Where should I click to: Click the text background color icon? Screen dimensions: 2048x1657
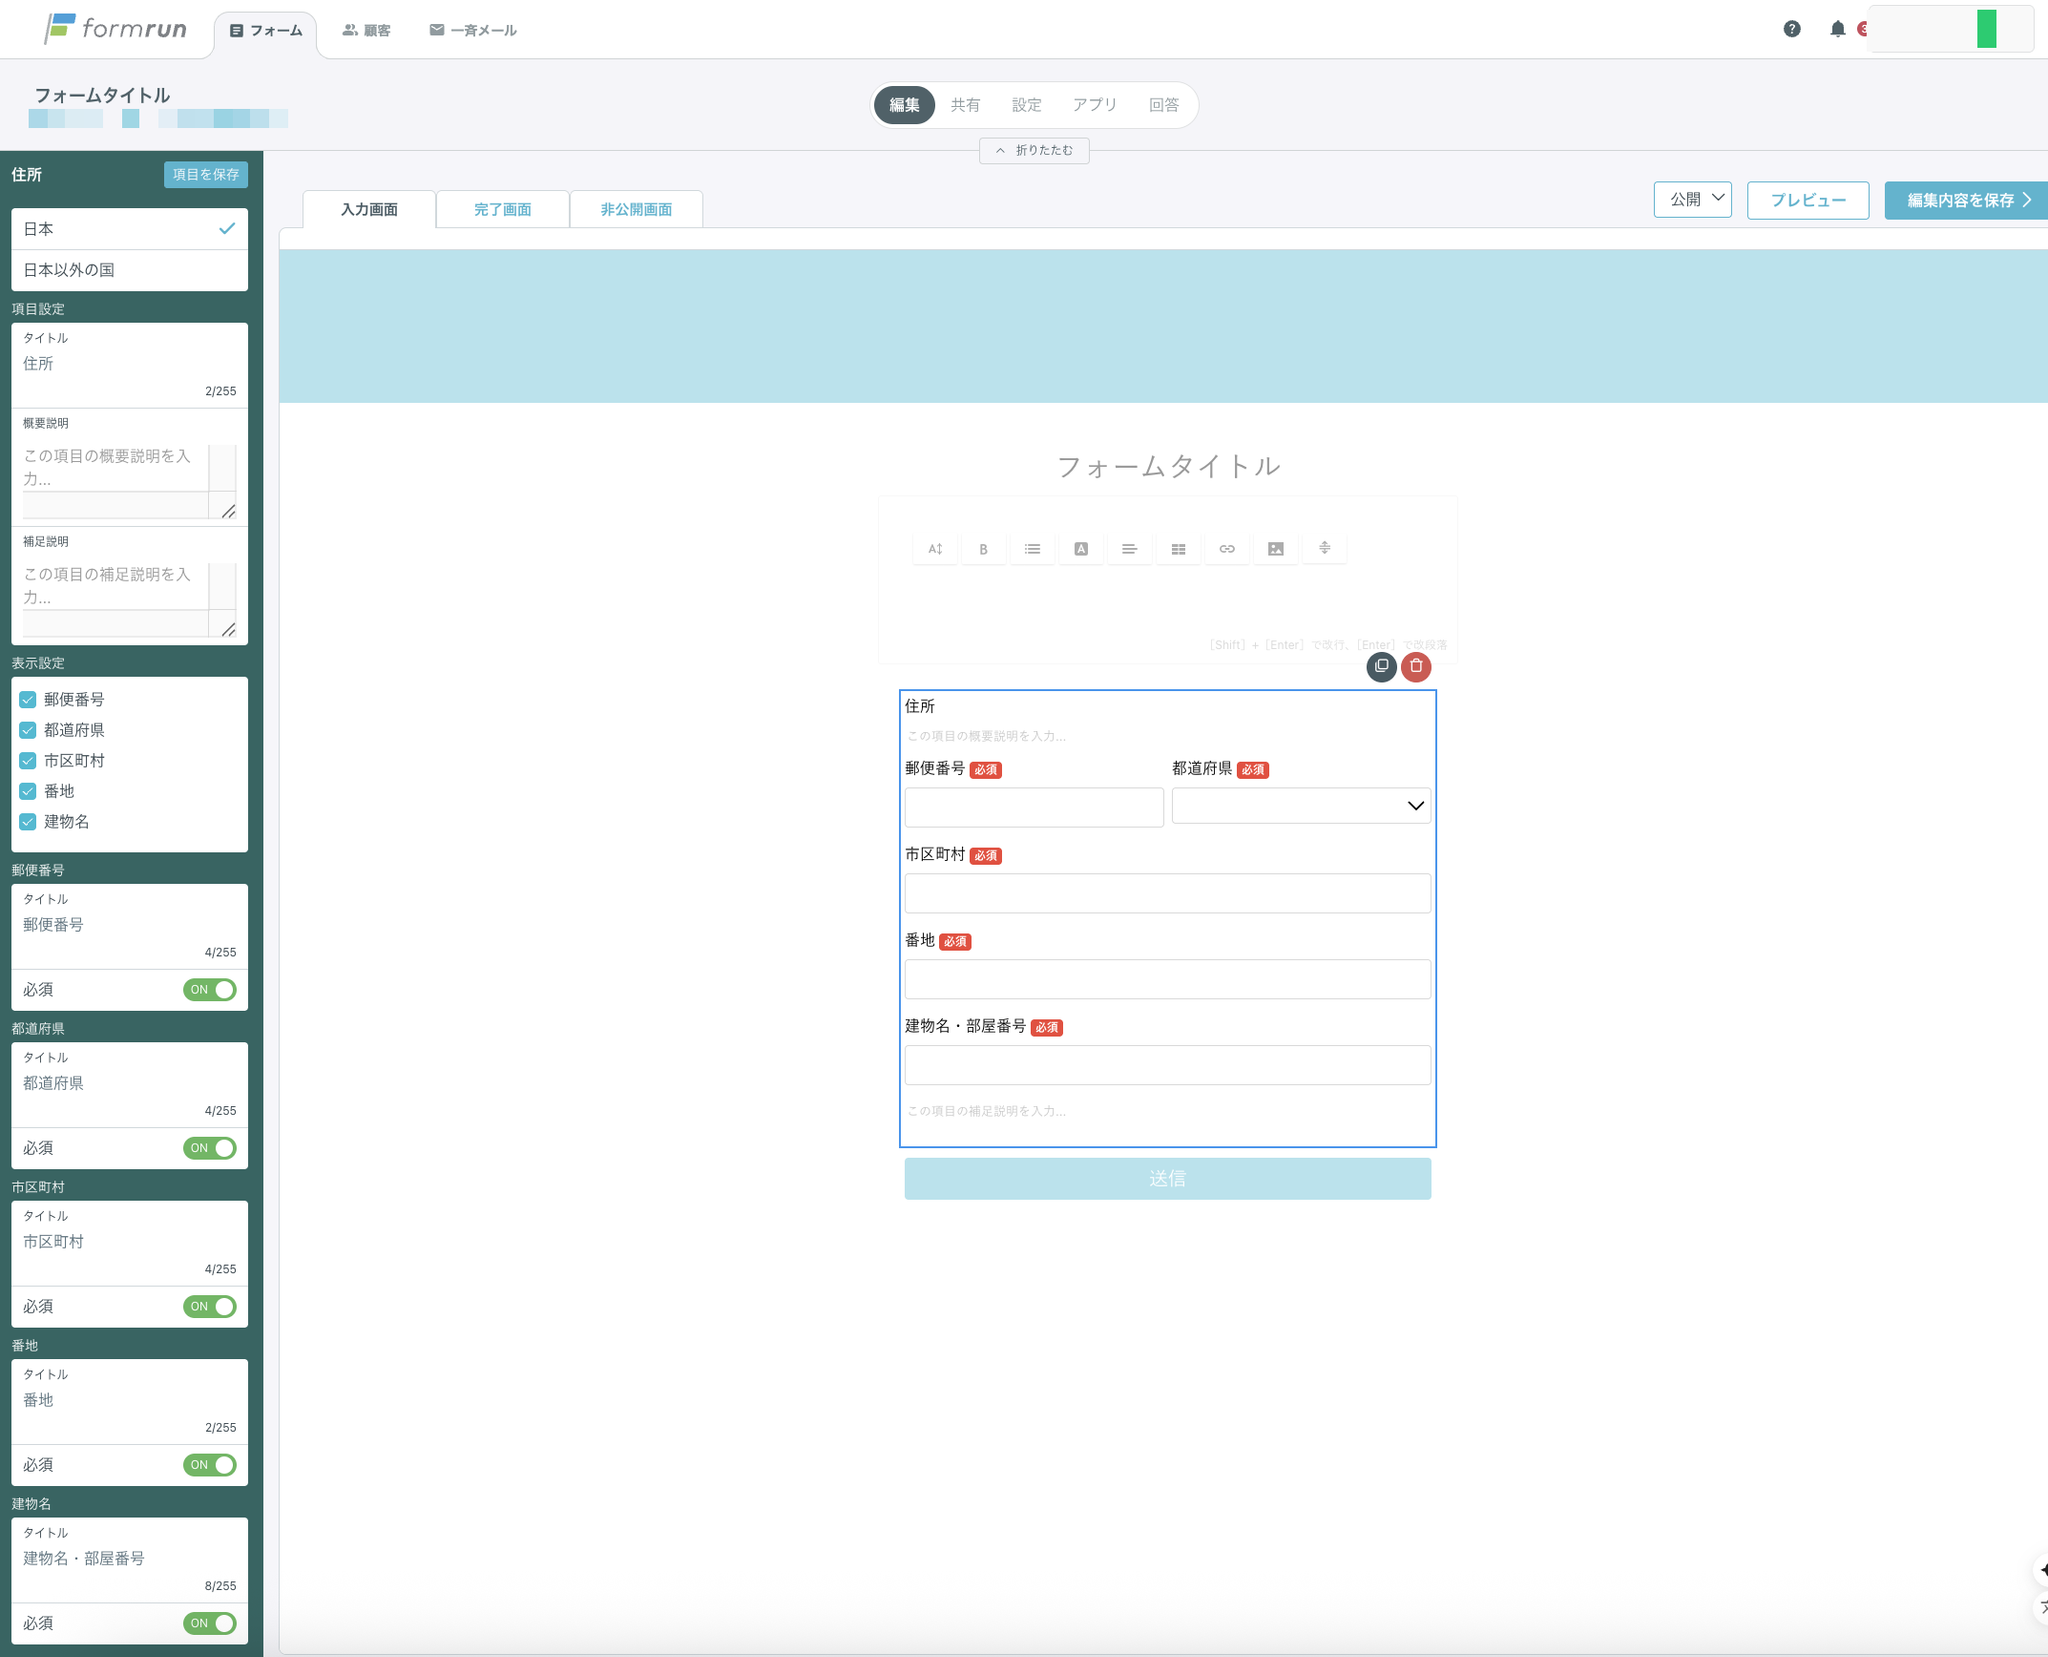point(1081,549)
